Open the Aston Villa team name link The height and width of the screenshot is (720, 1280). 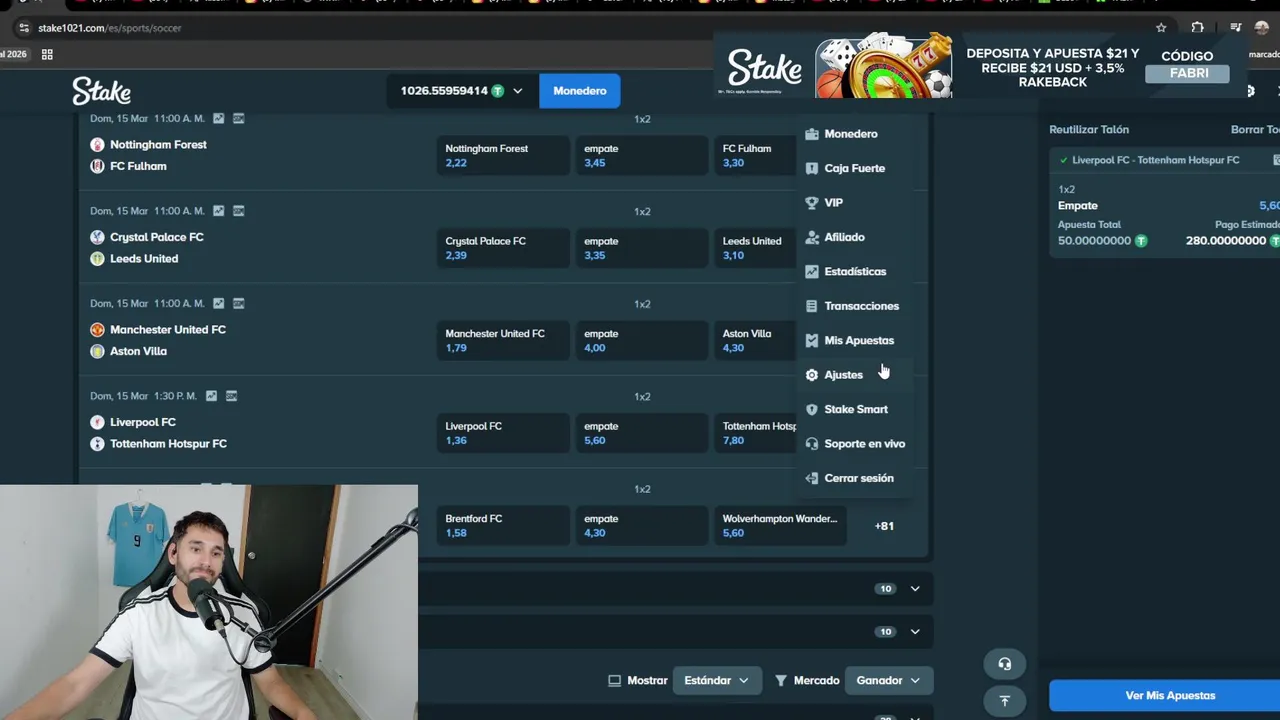(x=138, y=351)
